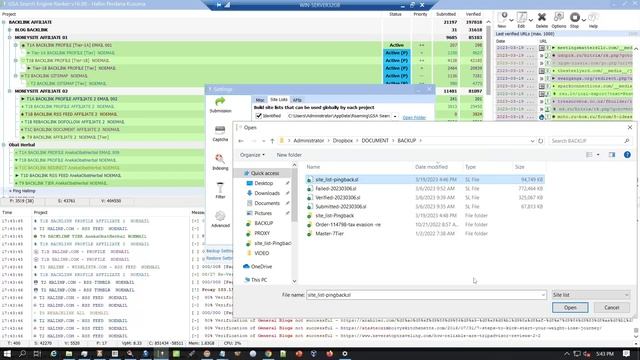640x360 pixels.
Task: Sort files by Name column
Action: click(313, 167)
